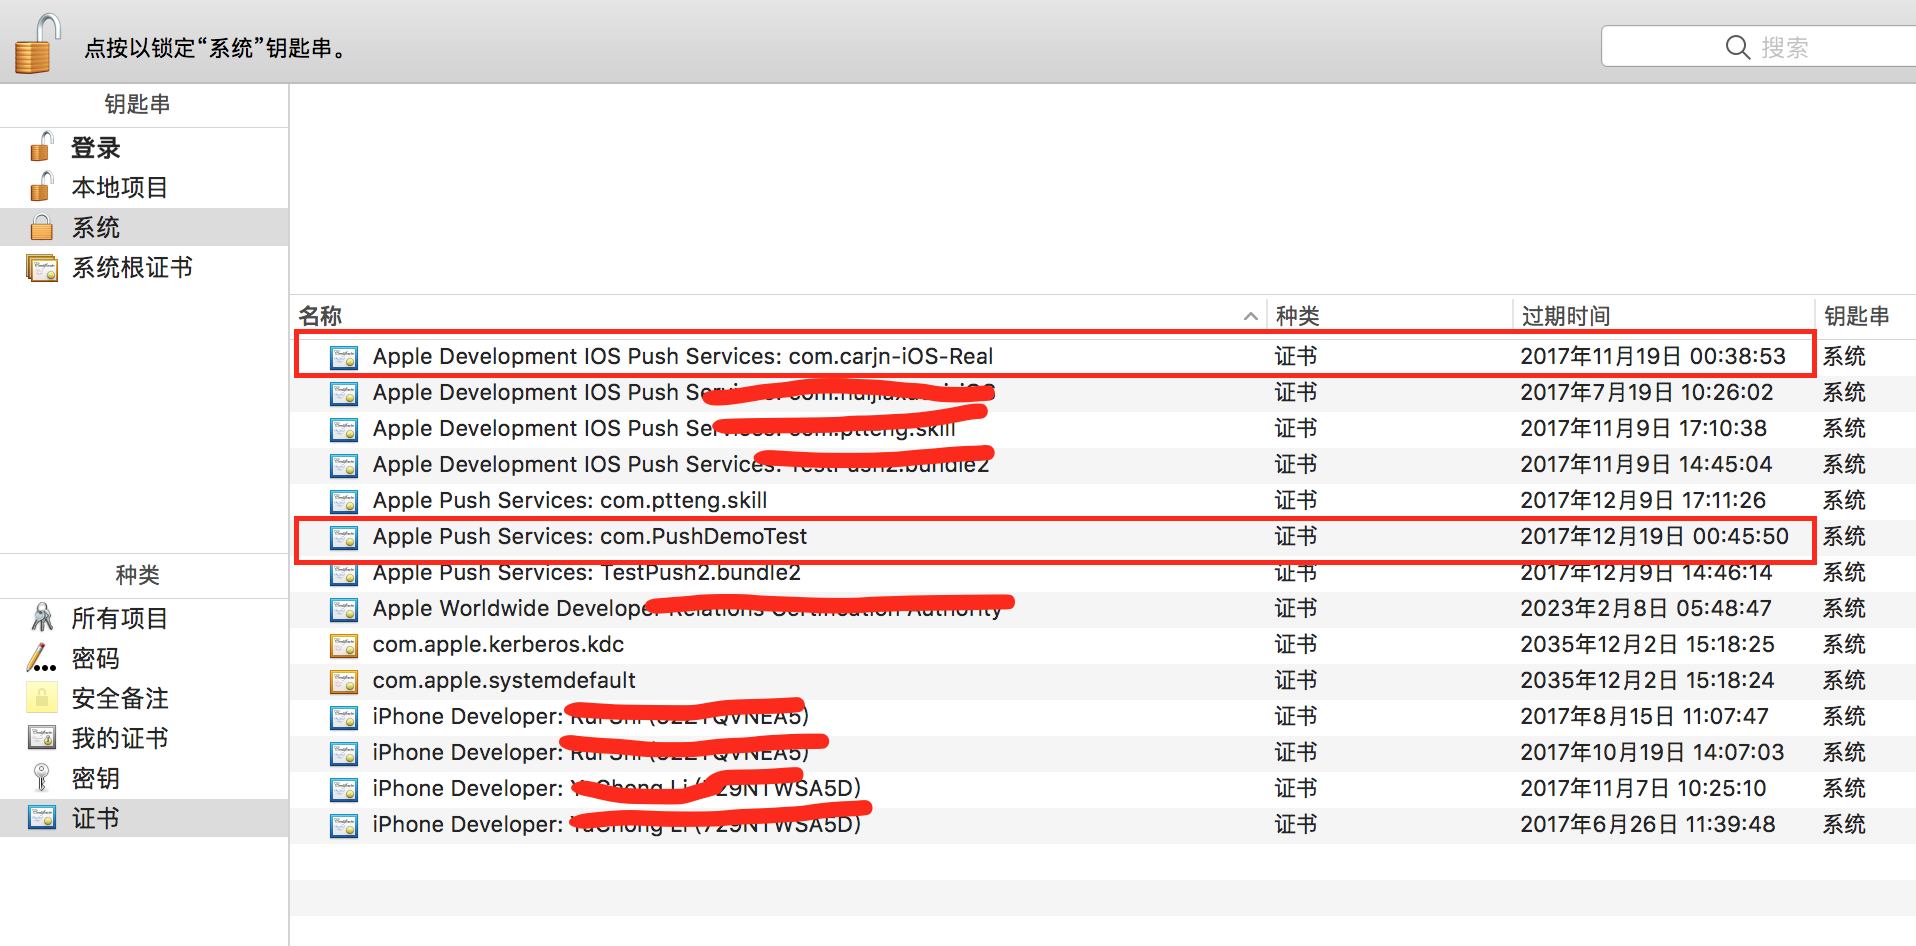Image resolution: width=1916 pixels, height=946 pixels.
Task: Click the 我的证书 category icon
Action: click(x=42, y=738)
